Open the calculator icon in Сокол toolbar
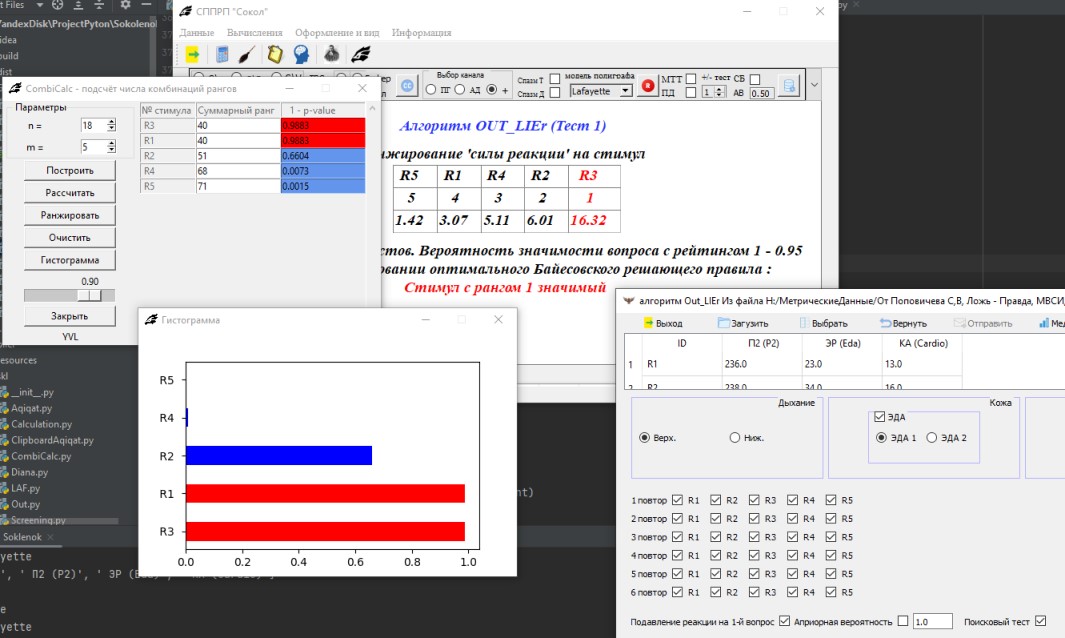The height and width of the screenshot is (638, 1065). pos(222,54)
